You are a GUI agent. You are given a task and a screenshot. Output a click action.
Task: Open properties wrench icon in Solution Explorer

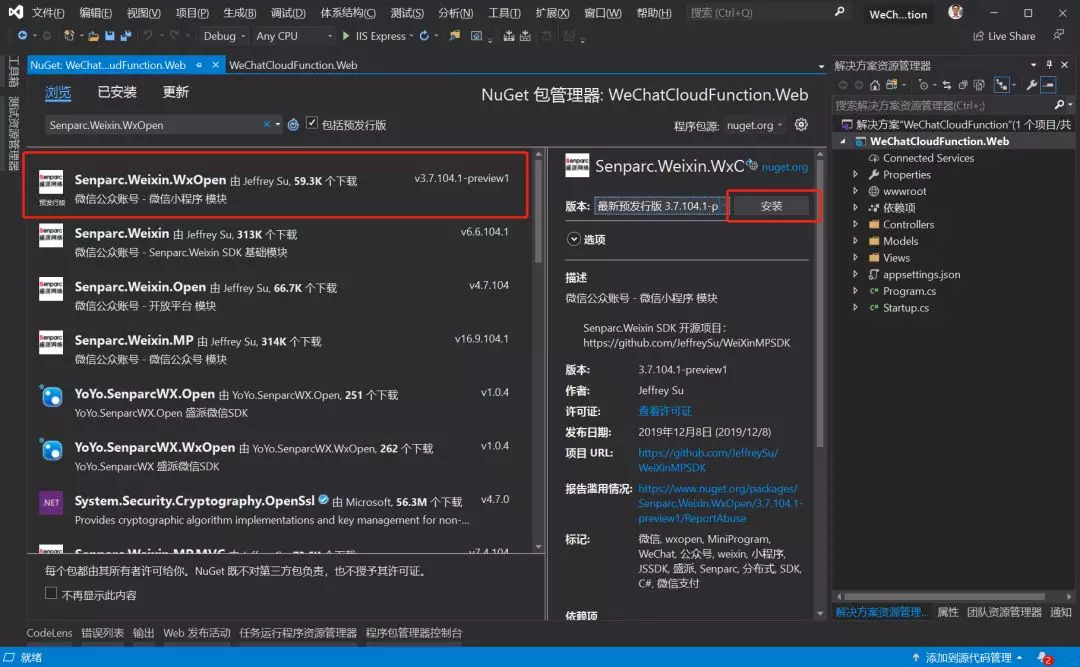click(x=1031, y=85)
